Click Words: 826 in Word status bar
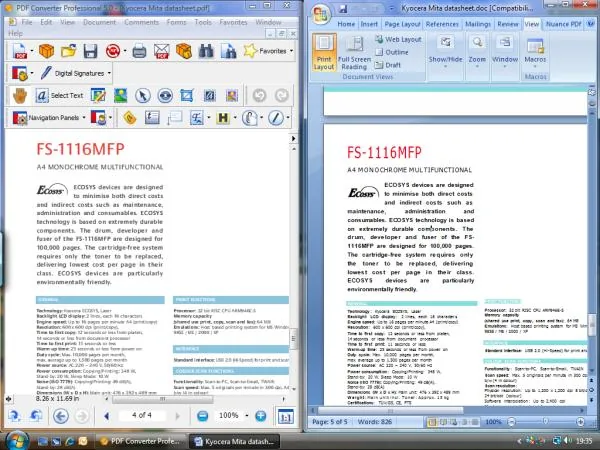Viewport: 600px width, 450px height. 375,422
